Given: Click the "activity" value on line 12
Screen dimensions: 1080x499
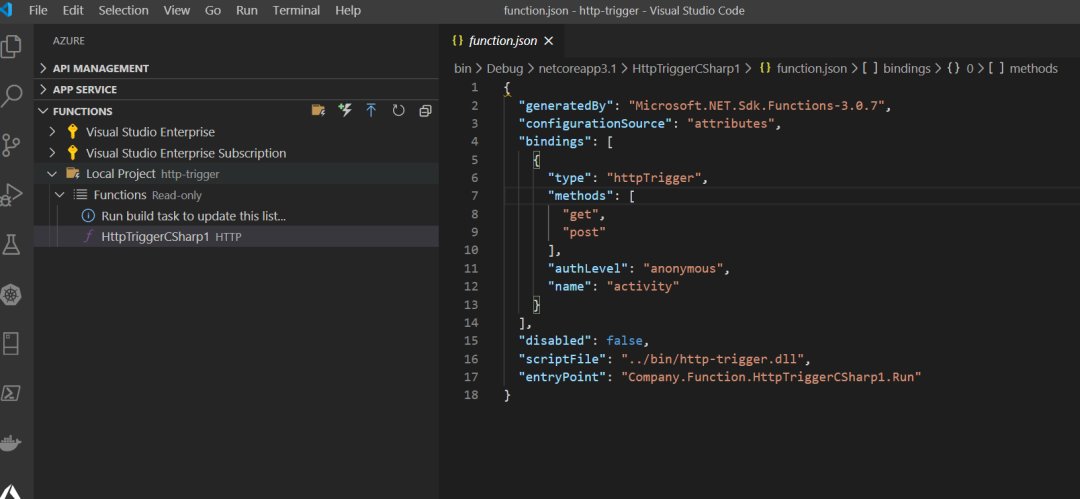Looking at the screenshot, I should (x=643, y=285).
